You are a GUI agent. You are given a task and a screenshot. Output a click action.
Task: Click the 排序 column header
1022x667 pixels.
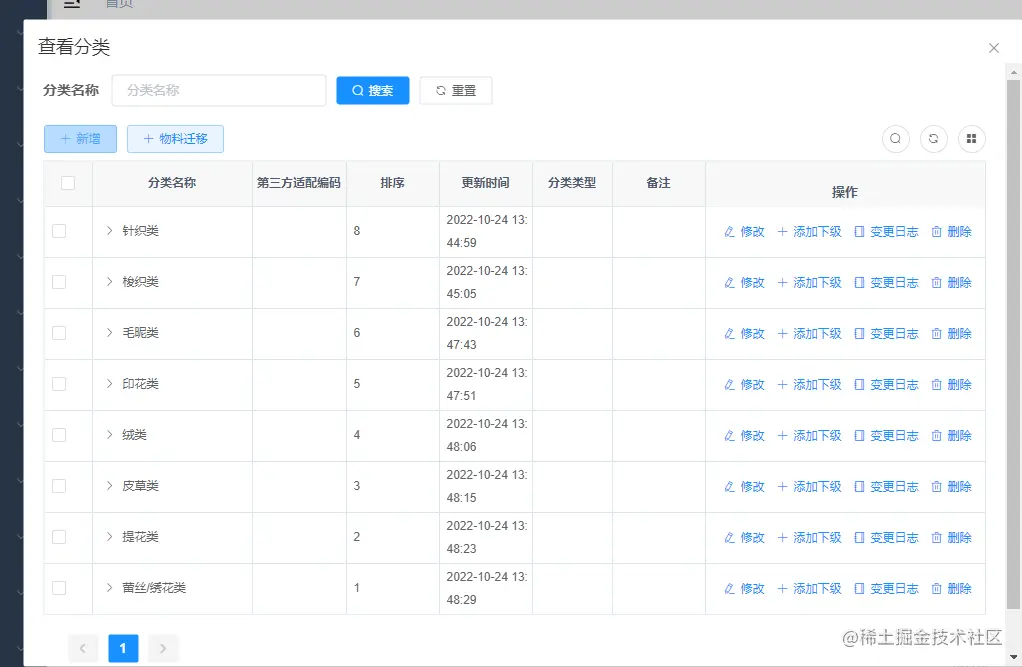click(x=392, y=183)
